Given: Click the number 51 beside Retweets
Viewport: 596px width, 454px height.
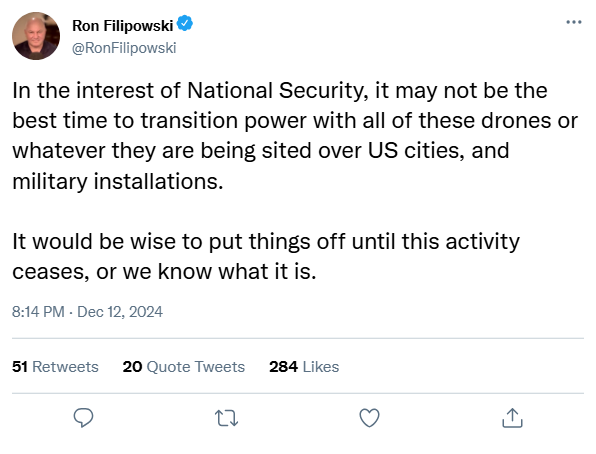Looking at the screenshot, I should 20,367.
